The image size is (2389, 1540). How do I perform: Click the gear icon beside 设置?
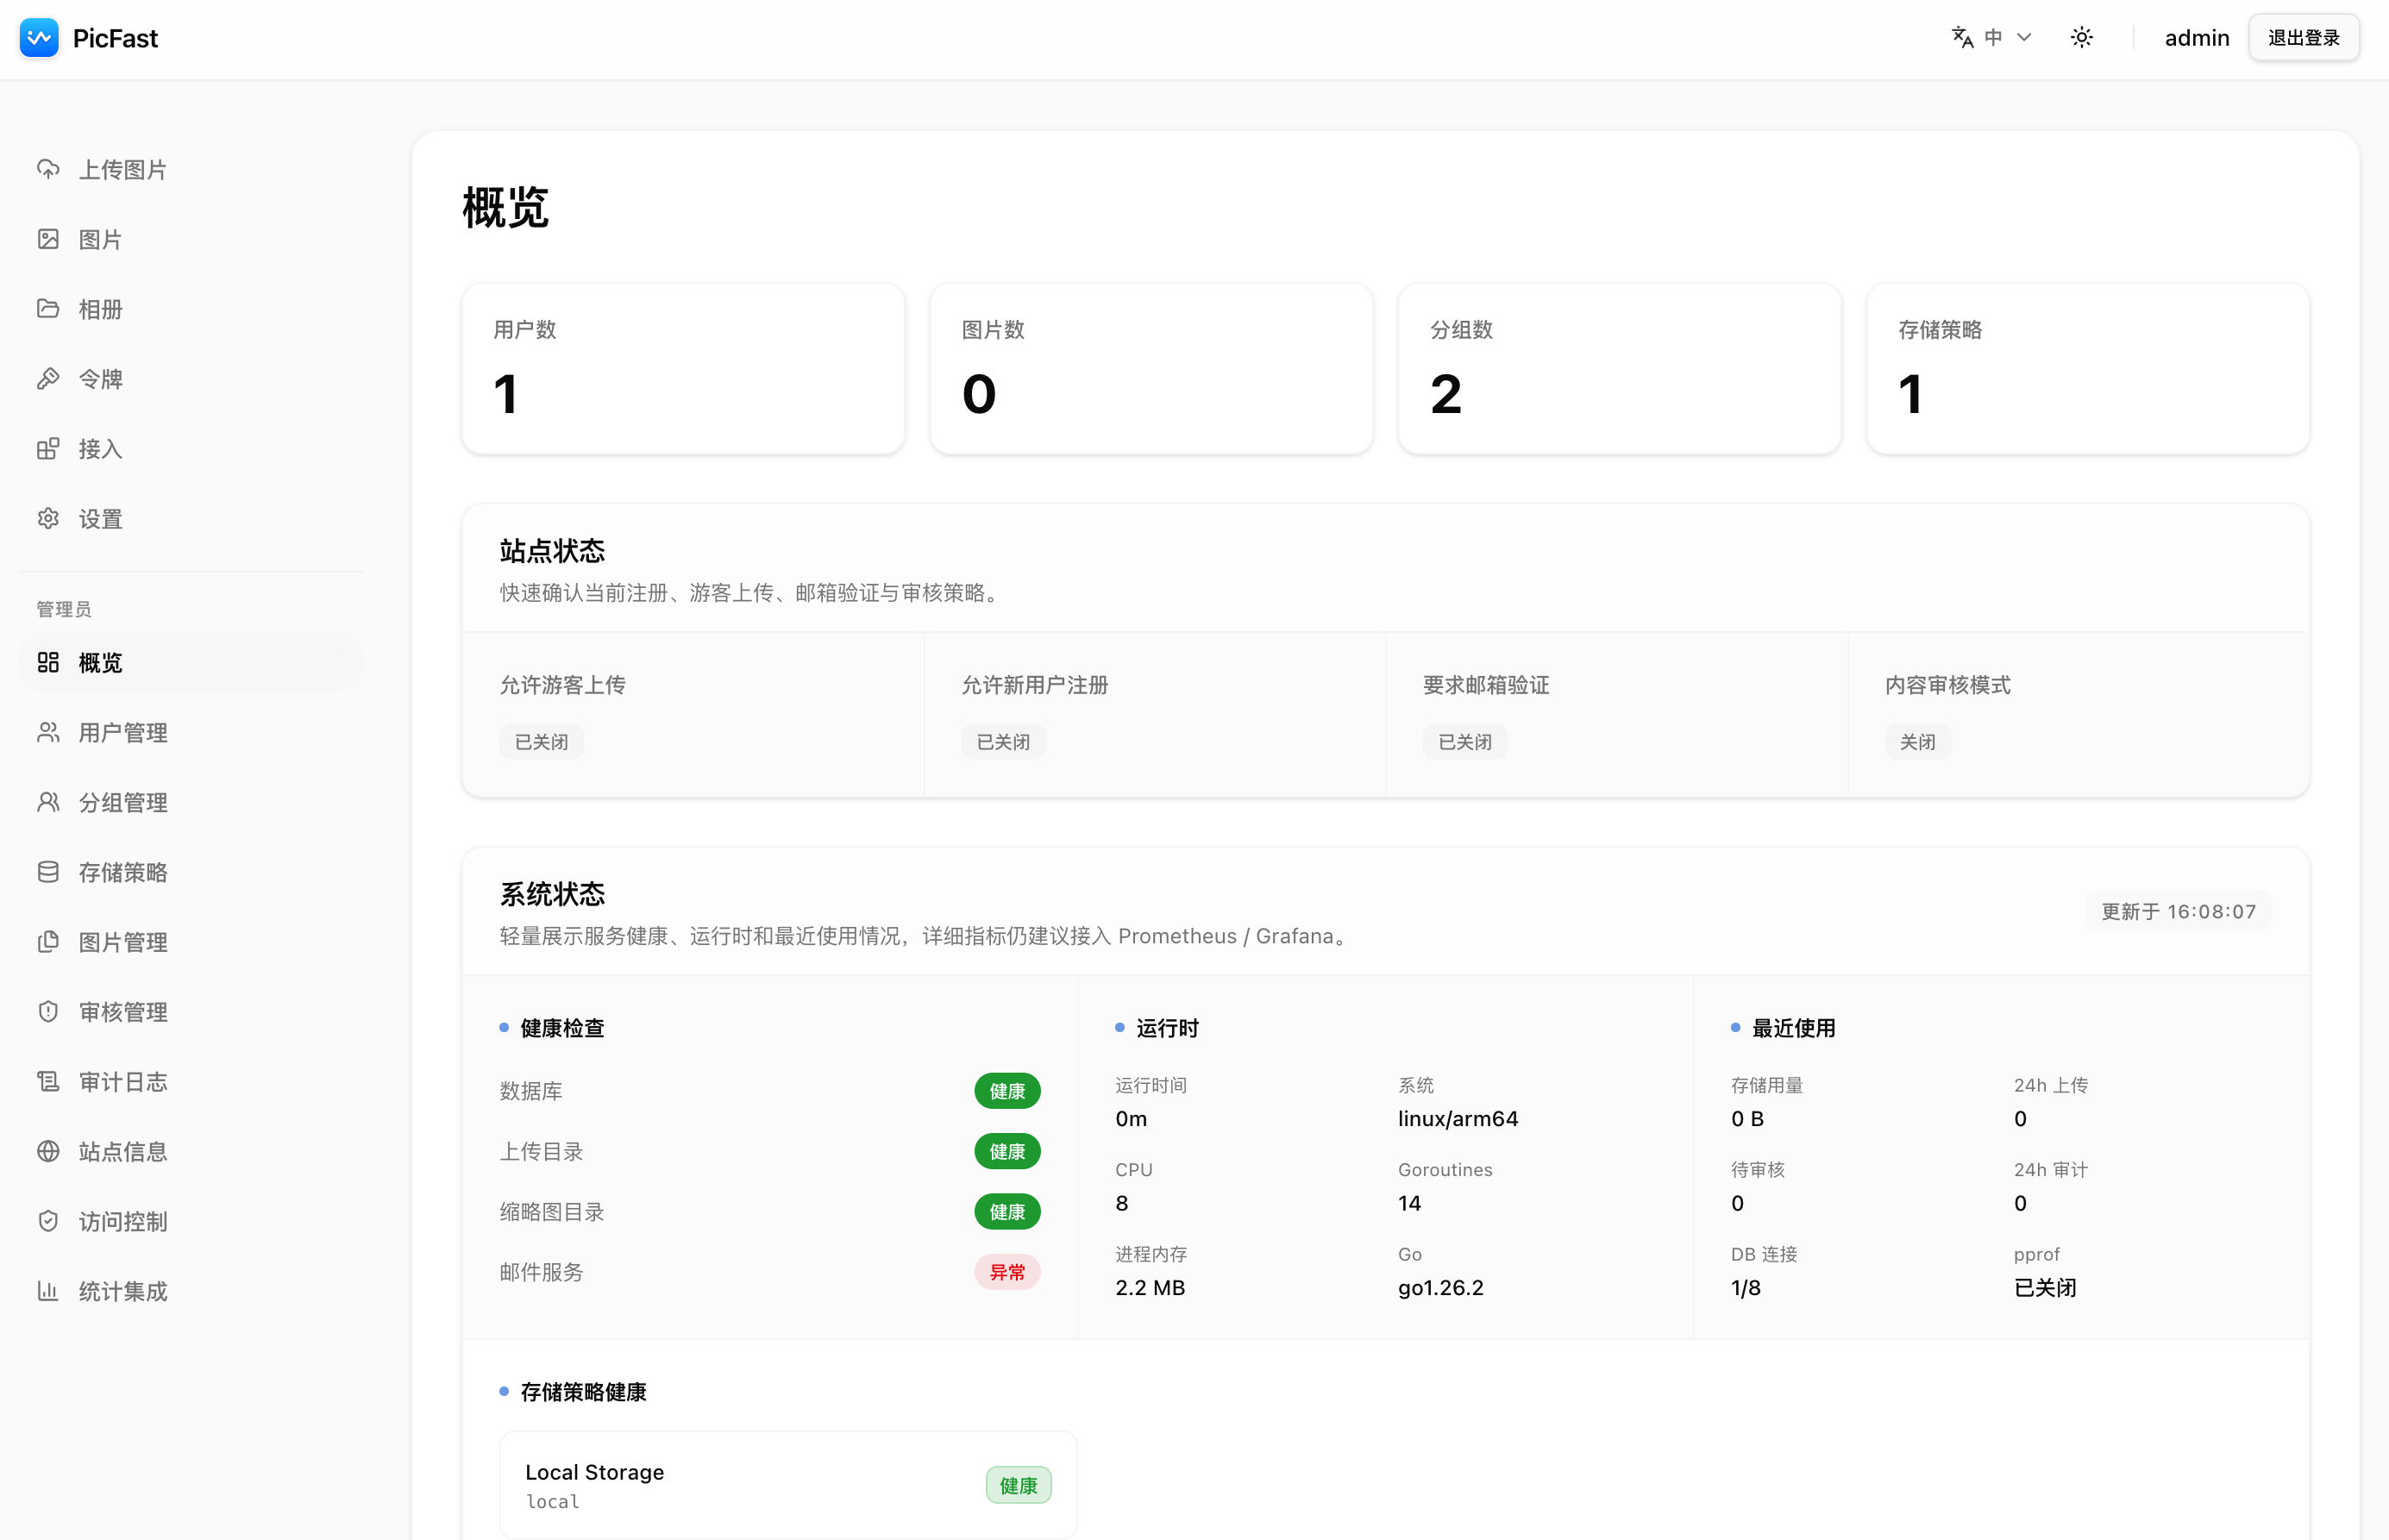coord(48,519)
